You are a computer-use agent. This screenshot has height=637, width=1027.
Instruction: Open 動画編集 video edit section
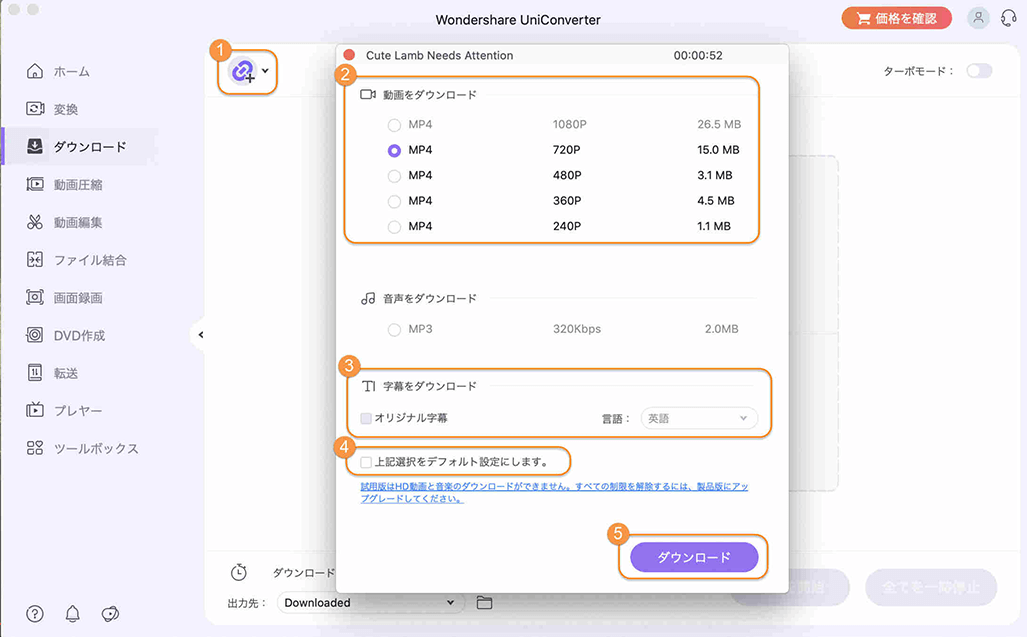pyautogui.click(x=78, y=223)
